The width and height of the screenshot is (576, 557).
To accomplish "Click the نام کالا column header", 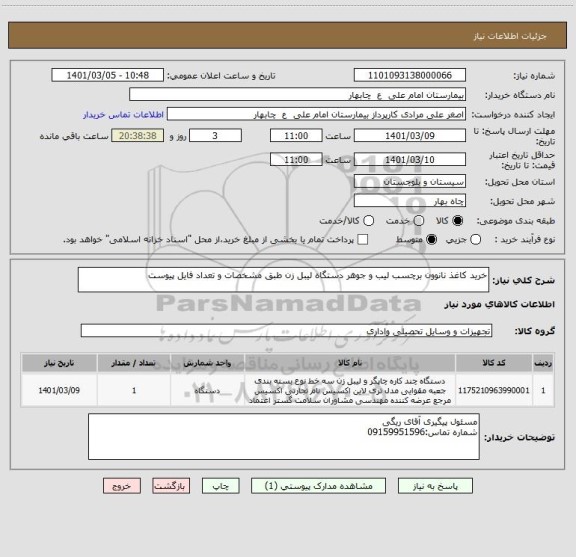I will click(350, 363).
